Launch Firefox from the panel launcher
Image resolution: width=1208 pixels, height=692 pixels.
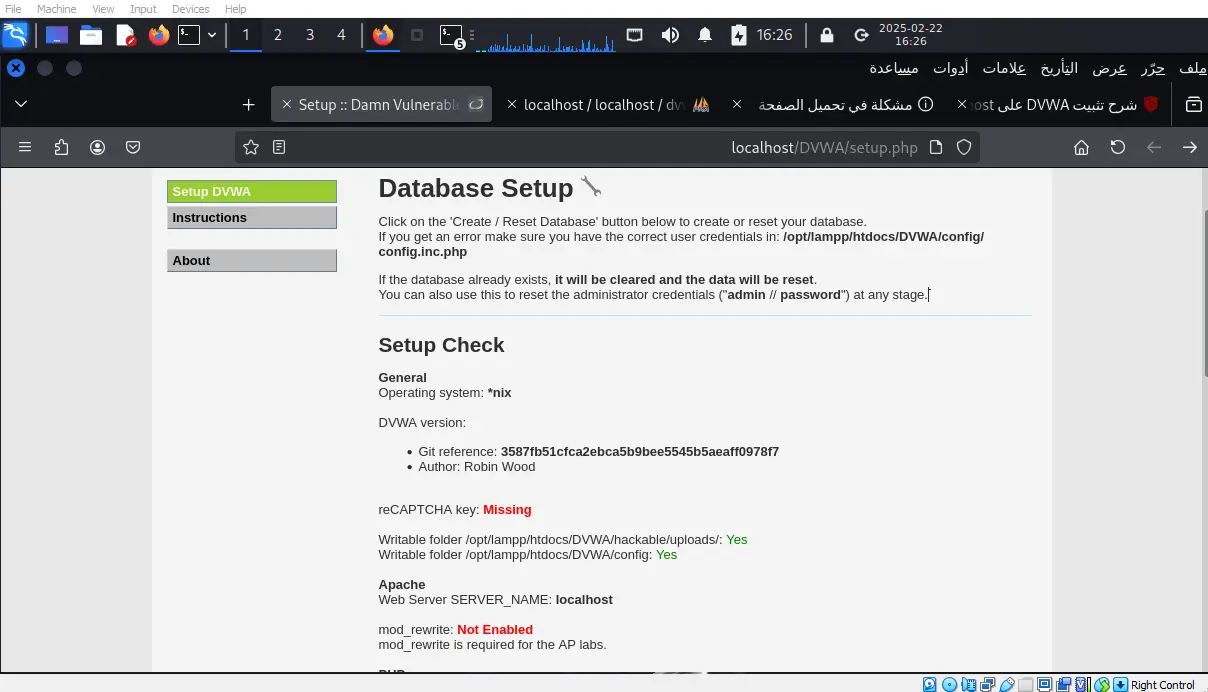(x=158, y=35)
